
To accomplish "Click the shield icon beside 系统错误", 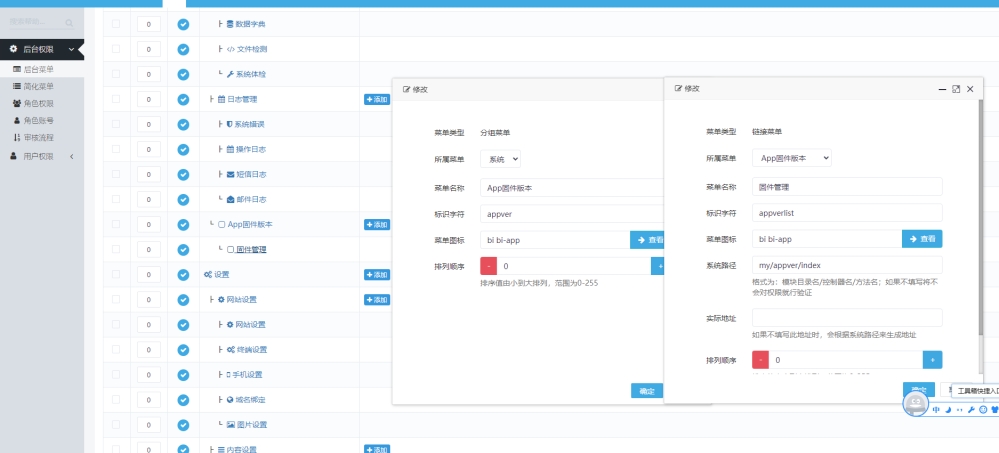I will 230,124.
